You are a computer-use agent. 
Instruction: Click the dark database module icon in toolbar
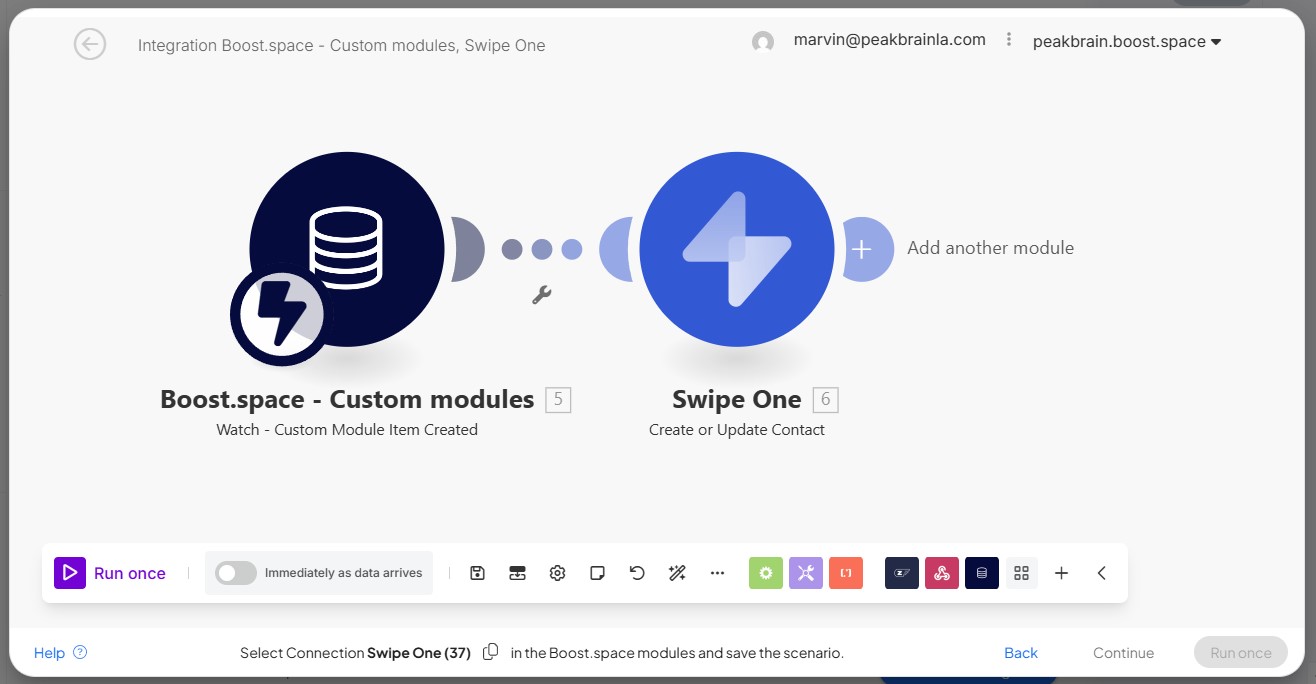[982, 573]
